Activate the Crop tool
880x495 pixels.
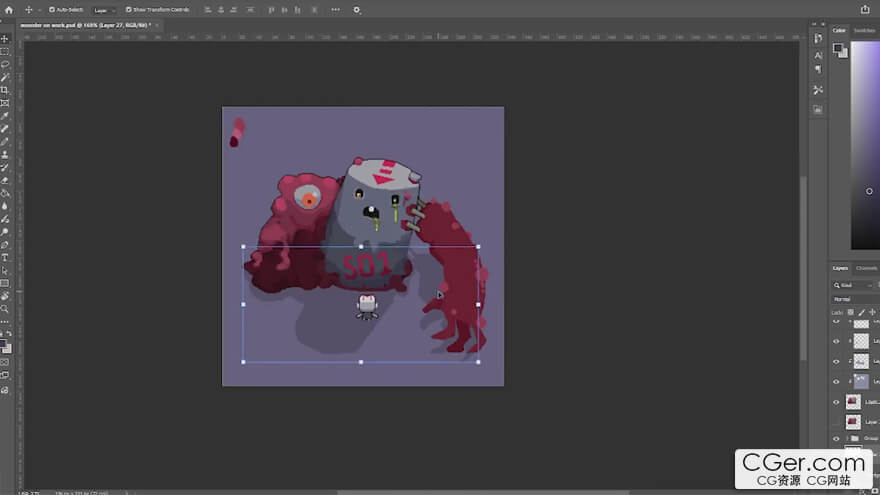pos(5,90)
